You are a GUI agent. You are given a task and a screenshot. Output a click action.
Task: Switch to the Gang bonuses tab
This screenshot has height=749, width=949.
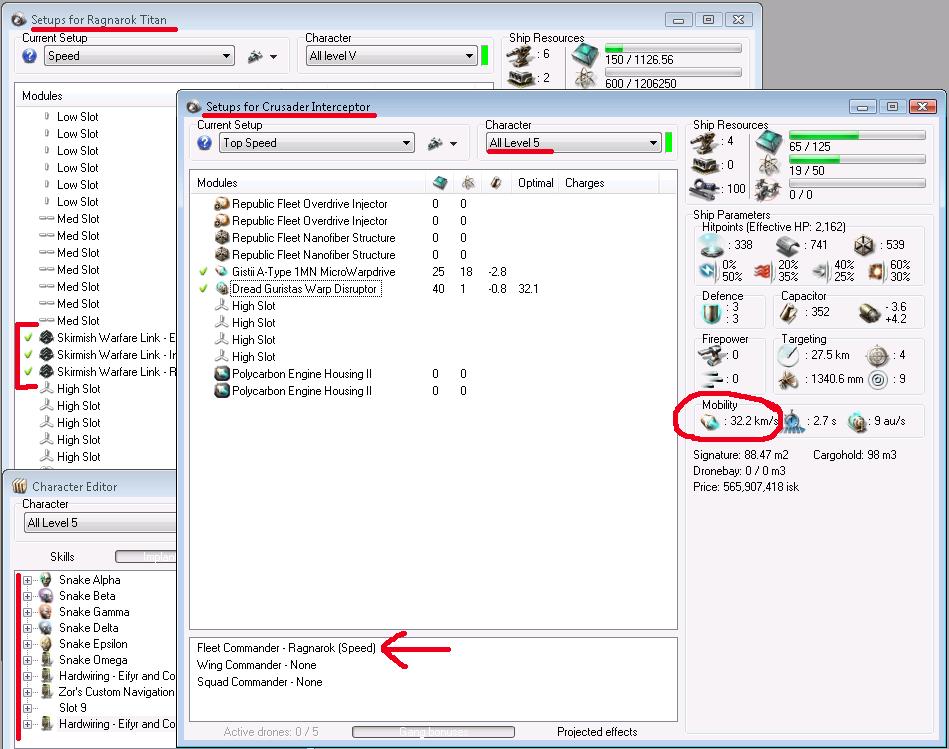(x=433, y=732)
